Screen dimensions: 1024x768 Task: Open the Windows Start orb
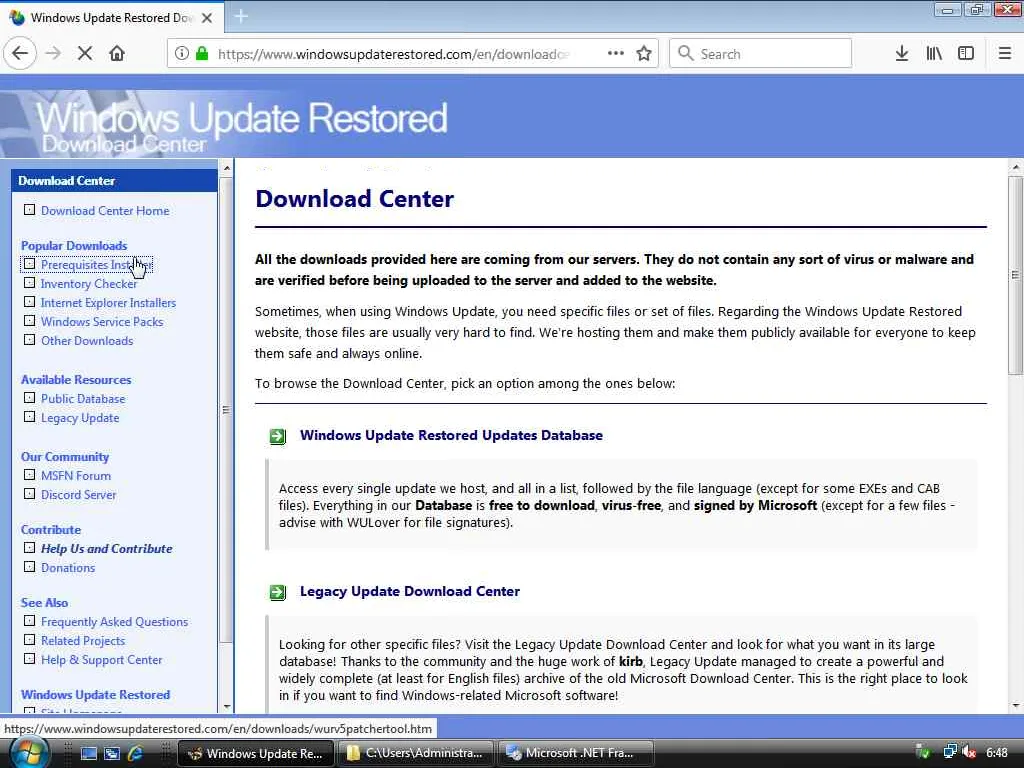pos(28,753)
